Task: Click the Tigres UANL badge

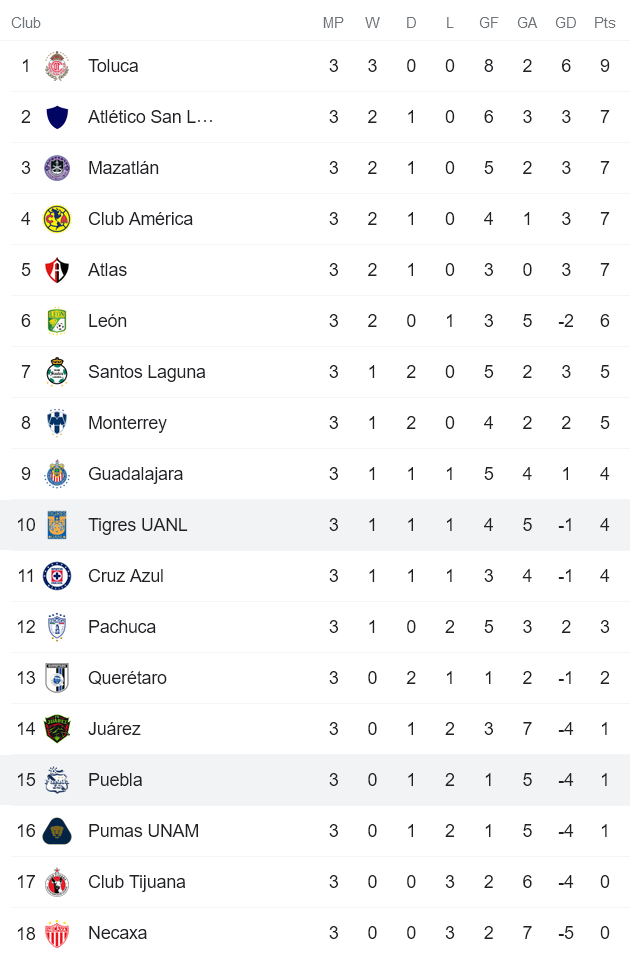Action: click(x=57, y=525)
